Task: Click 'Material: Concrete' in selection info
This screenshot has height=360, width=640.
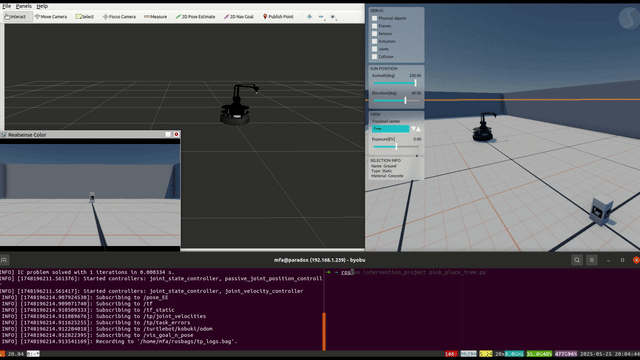Action: point(387,176)
